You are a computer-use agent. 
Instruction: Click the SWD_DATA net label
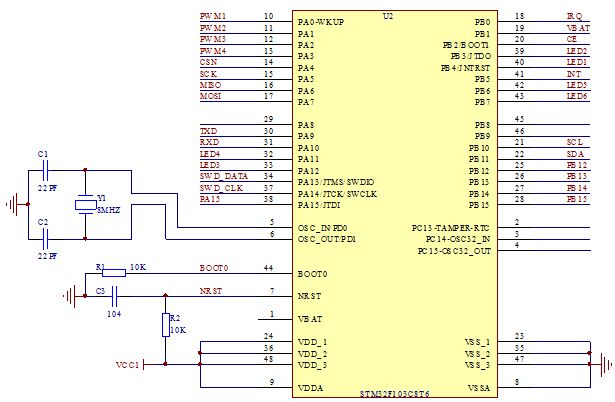[224, 176]
